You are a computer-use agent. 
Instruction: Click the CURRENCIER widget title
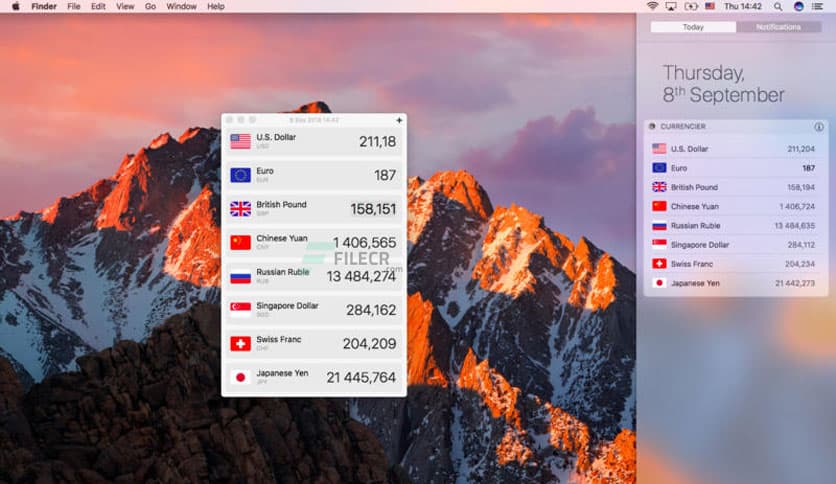click(683, 126)
